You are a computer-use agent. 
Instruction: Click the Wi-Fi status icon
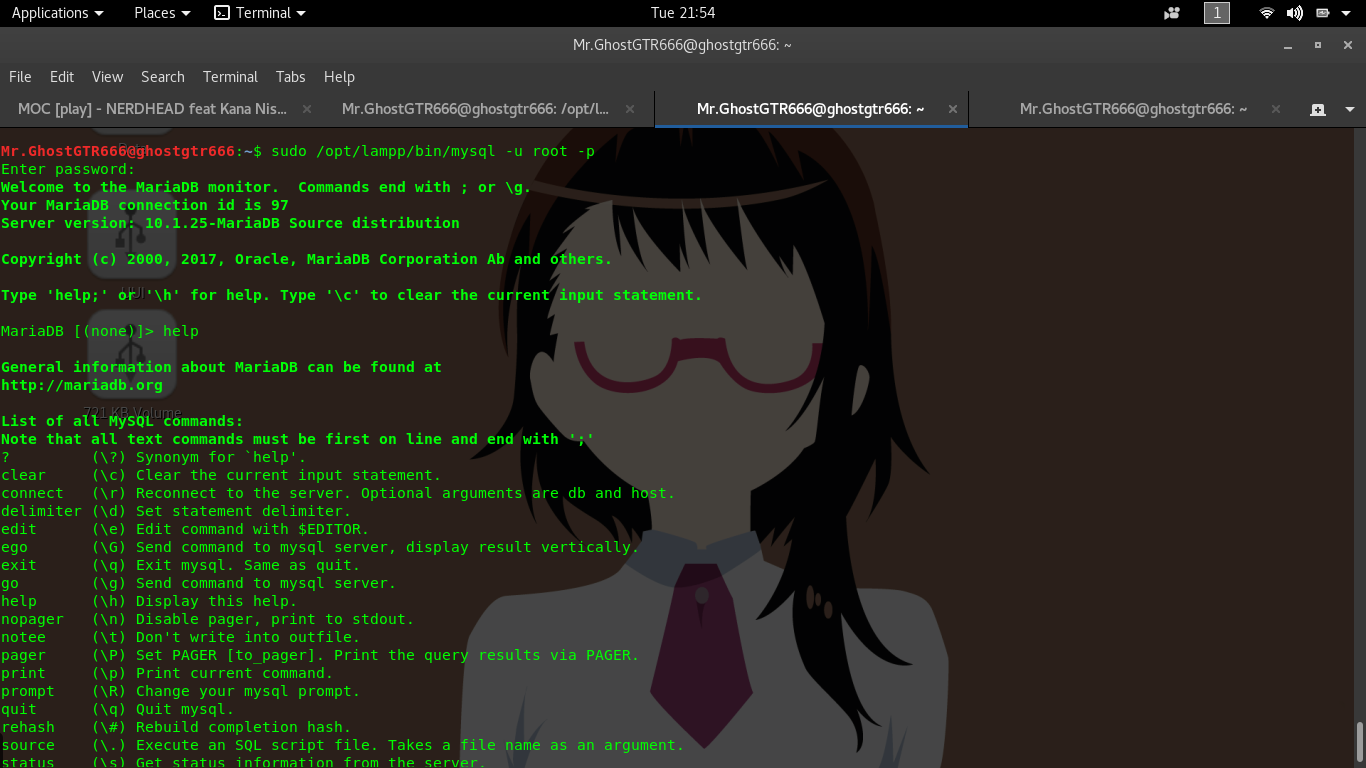click(1266, 13)
